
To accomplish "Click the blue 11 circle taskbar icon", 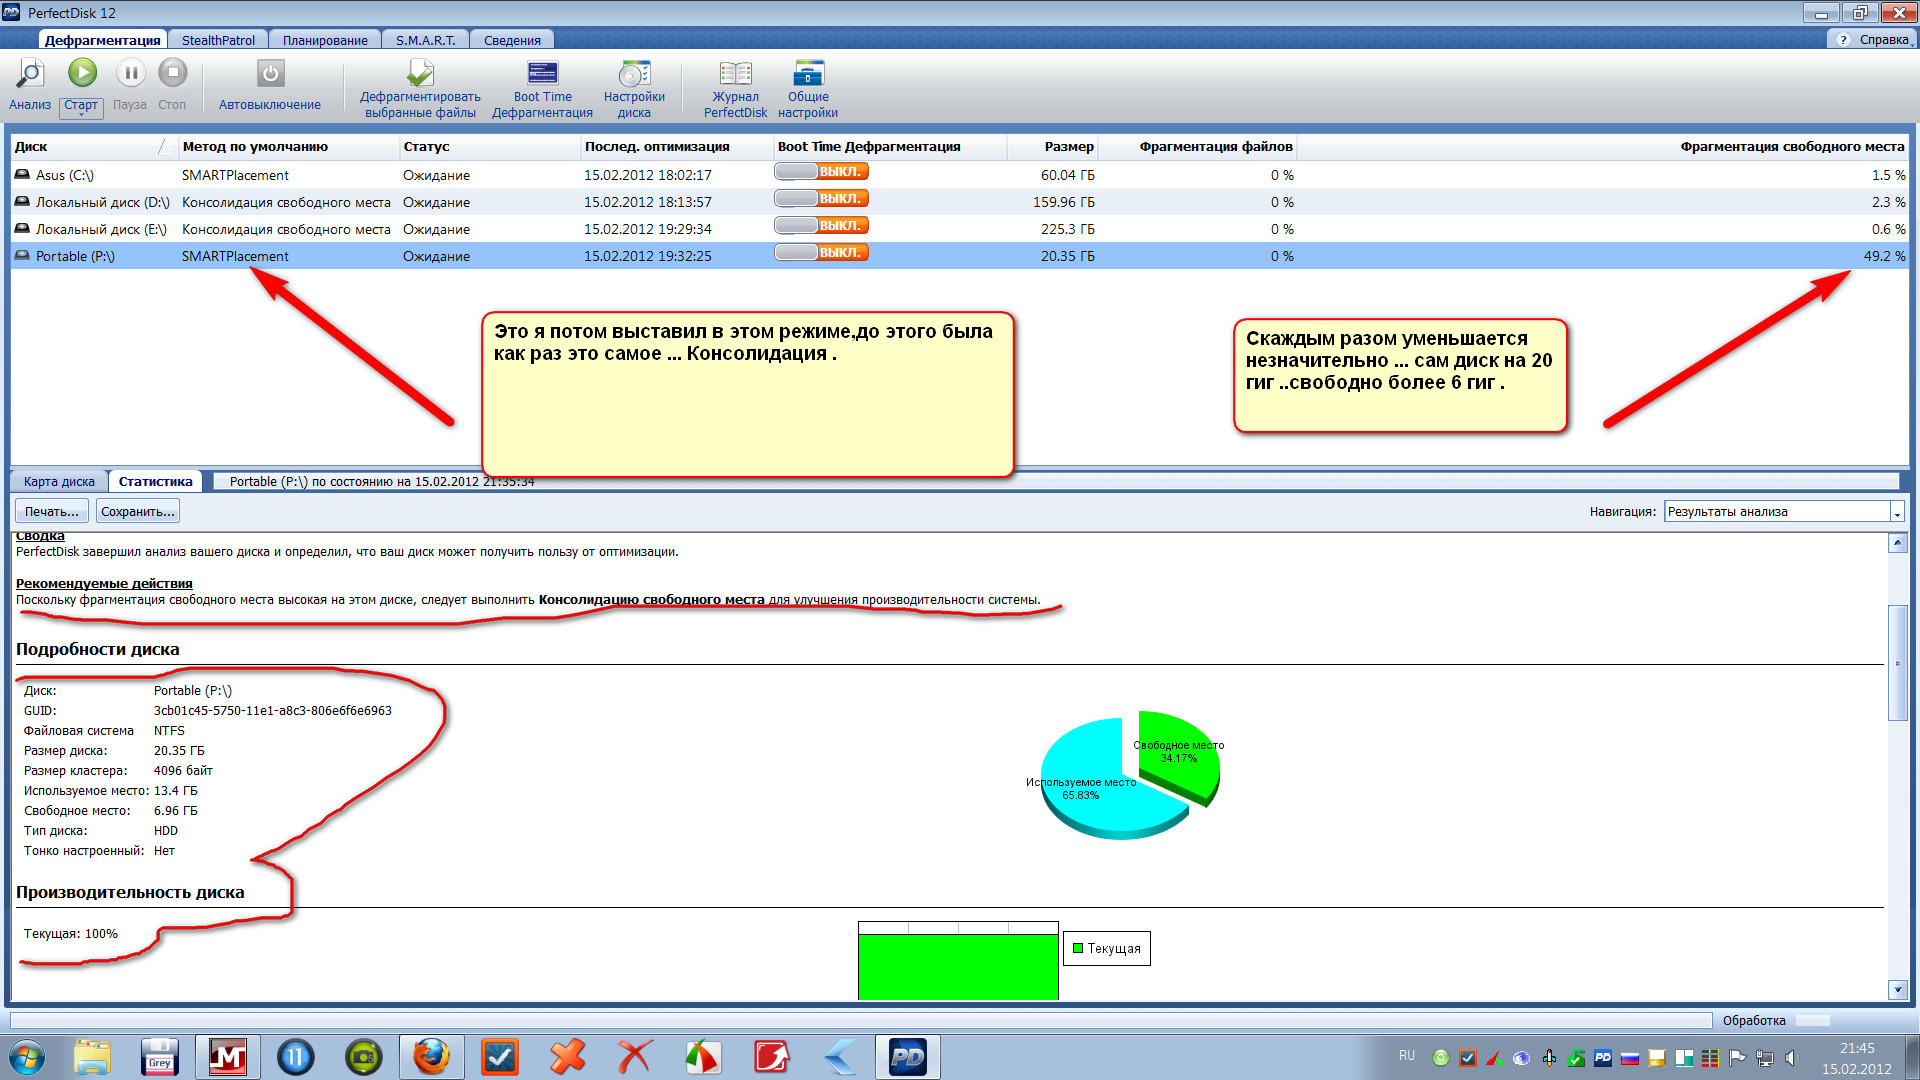I will [x=296, y=1057].
